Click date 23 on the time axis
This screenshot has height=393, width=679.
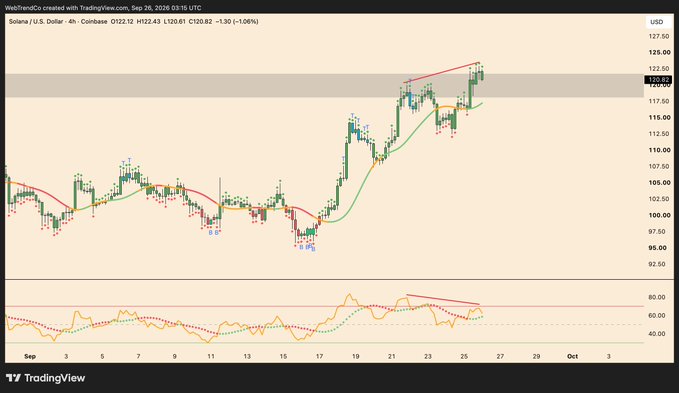[x=428, y=356]
